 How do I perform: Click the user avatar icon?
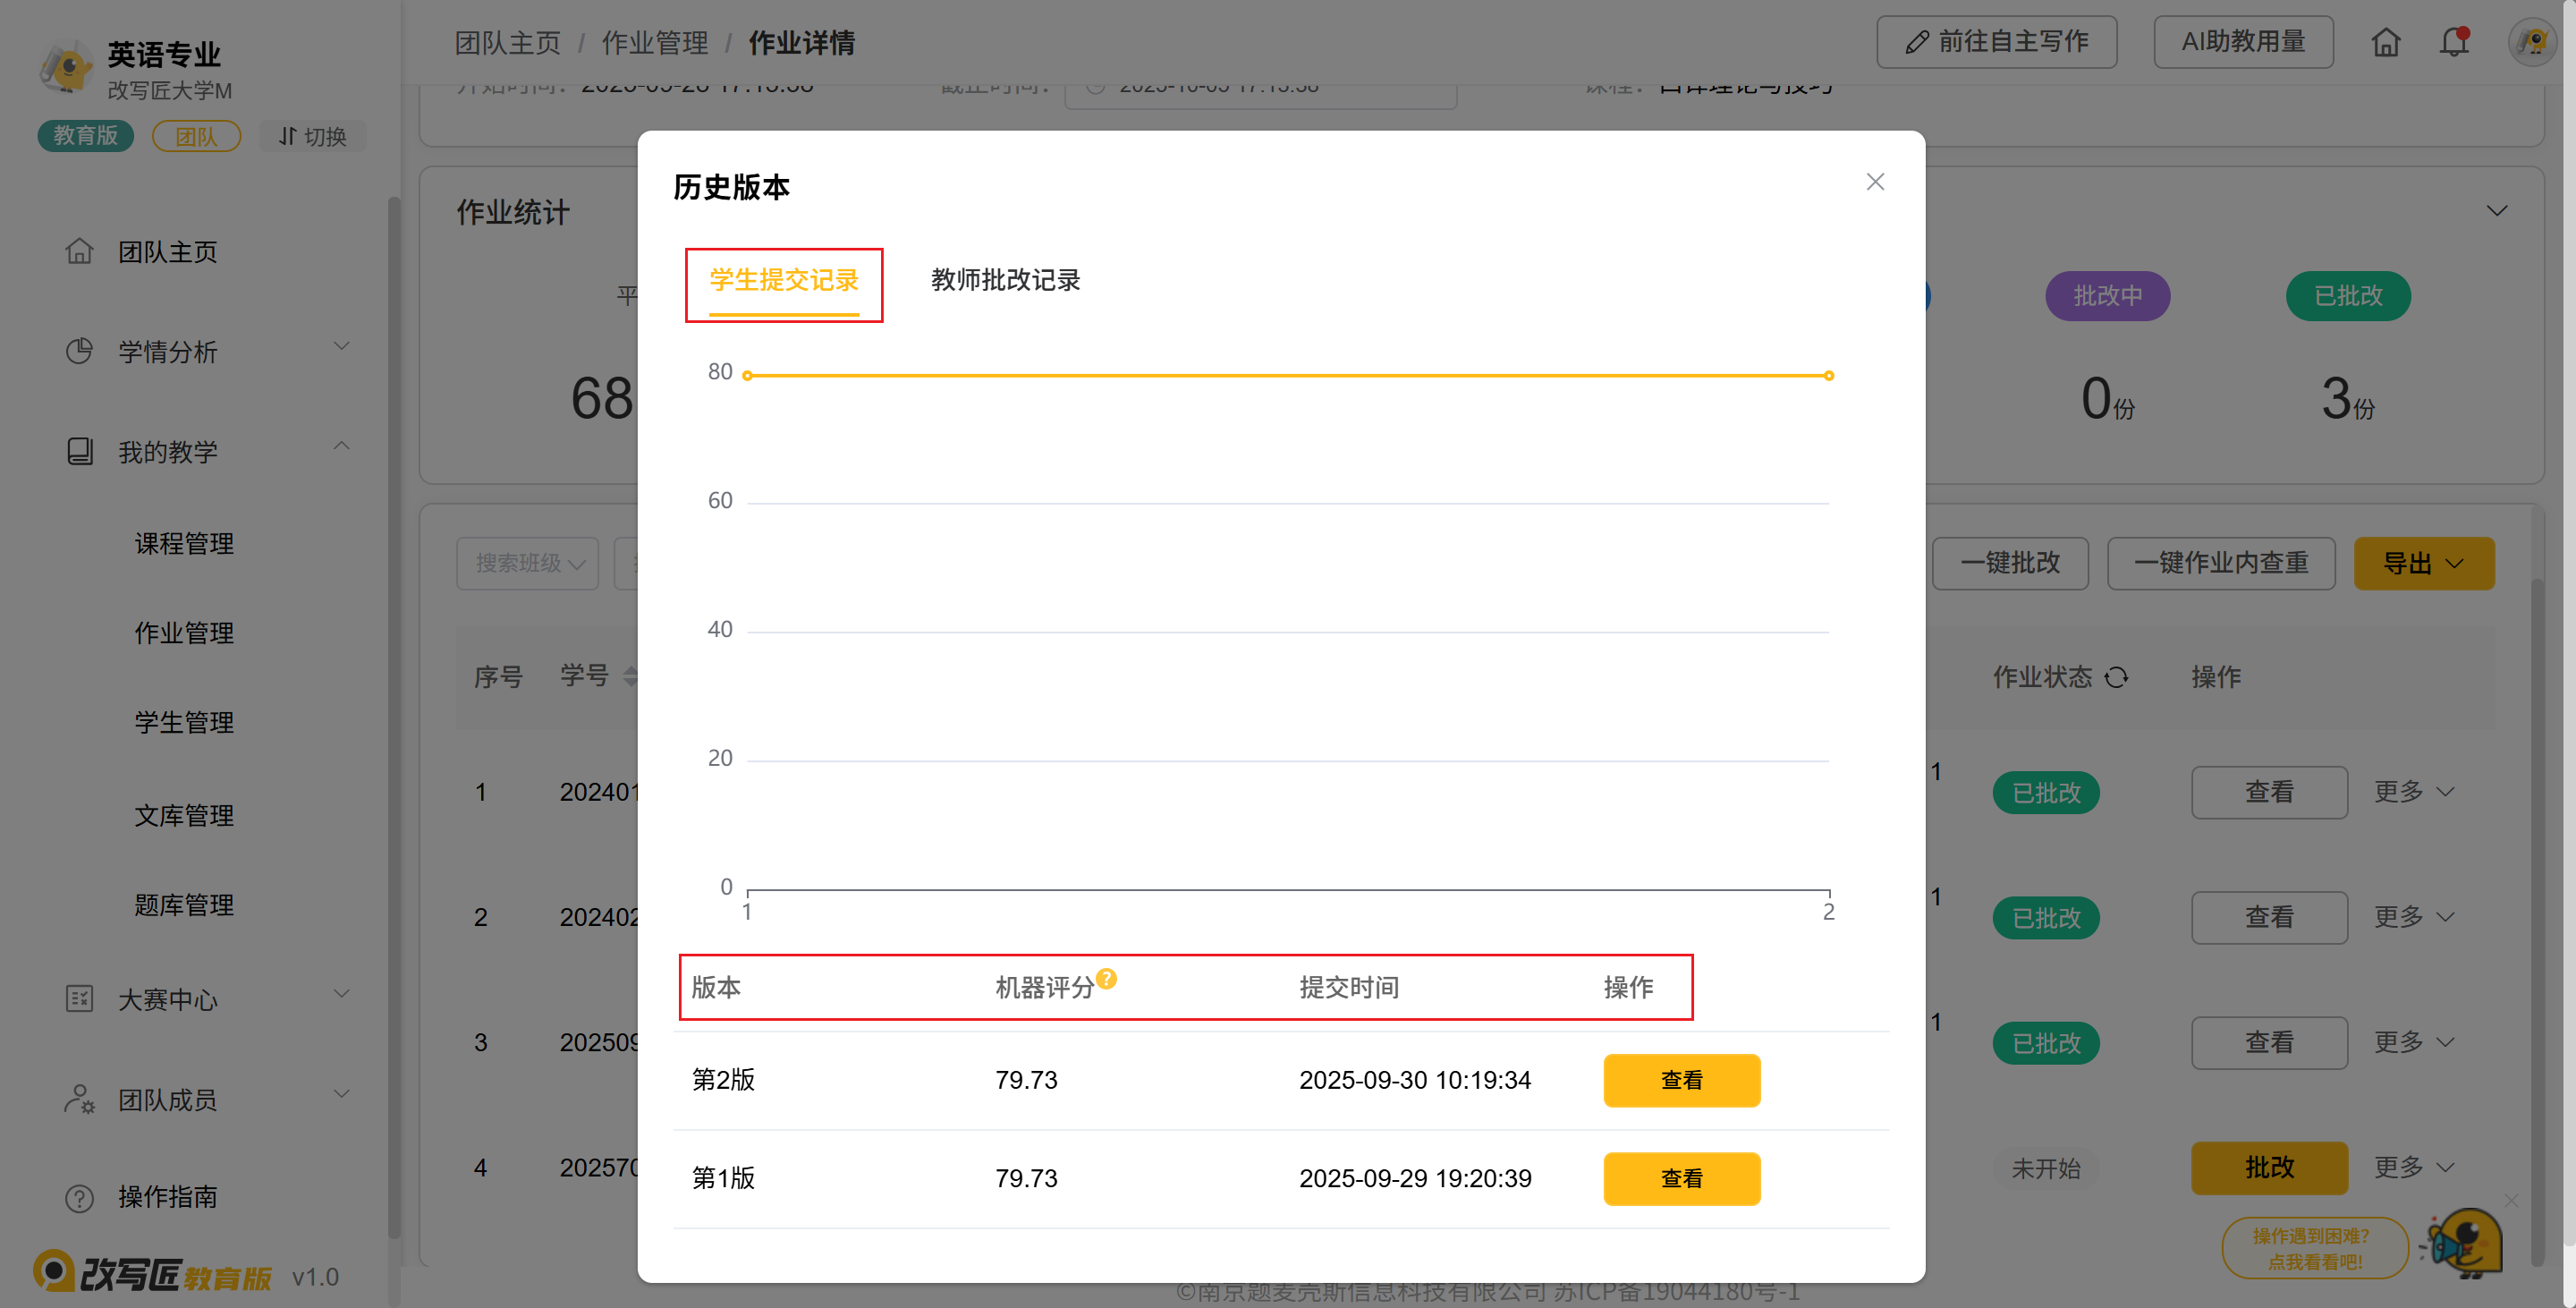tap(2531, 42)
